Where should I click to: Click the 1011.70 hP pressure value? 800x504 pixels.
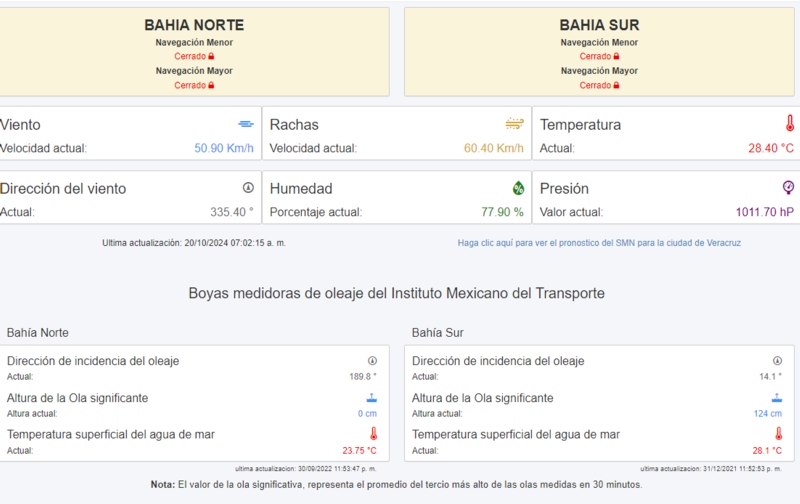click(764, 212)
